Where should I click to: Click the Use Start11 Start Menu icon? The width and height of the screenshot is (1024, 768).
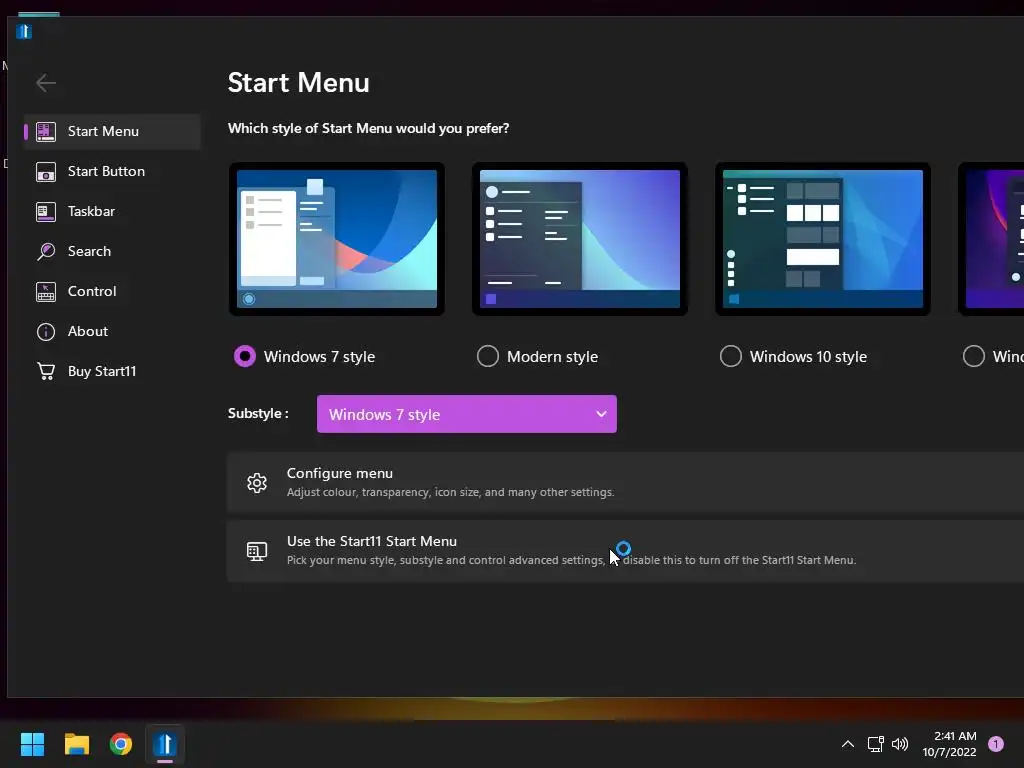click(x=257, y=551)
